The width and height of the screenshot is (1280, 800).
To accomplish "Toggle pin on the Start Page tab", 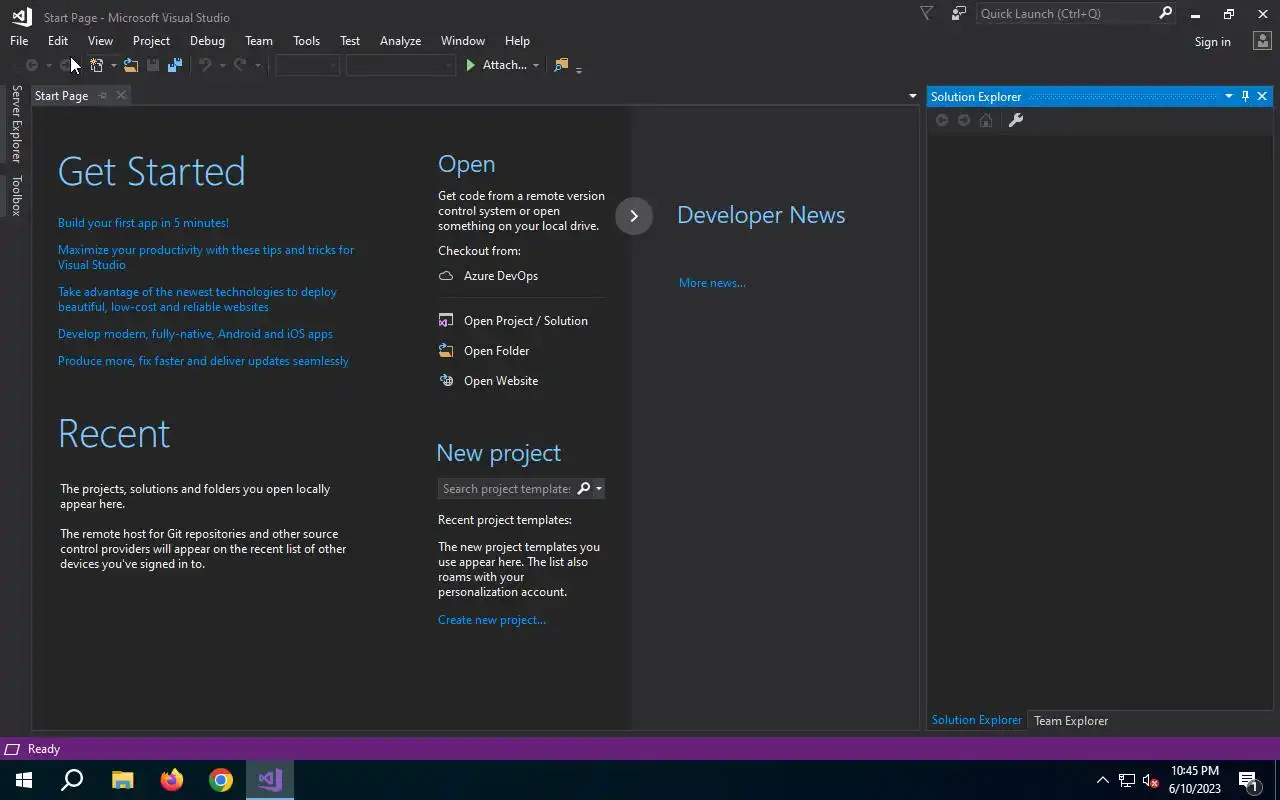I will (x=102, y=95).
